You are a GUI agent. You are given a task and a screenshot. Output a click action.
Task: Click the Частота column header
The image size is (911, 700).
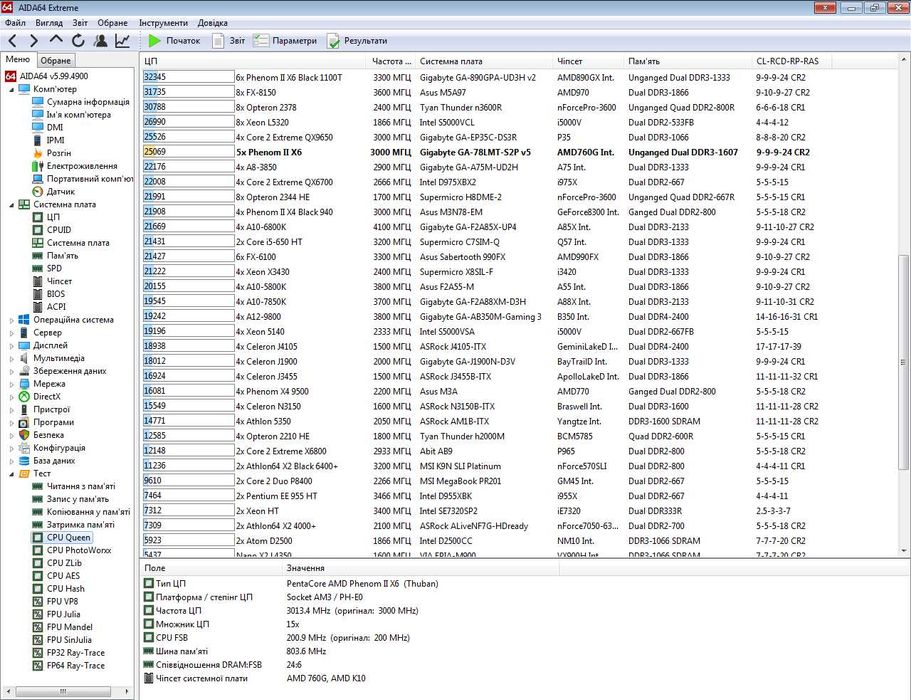[x=390, y=61]
